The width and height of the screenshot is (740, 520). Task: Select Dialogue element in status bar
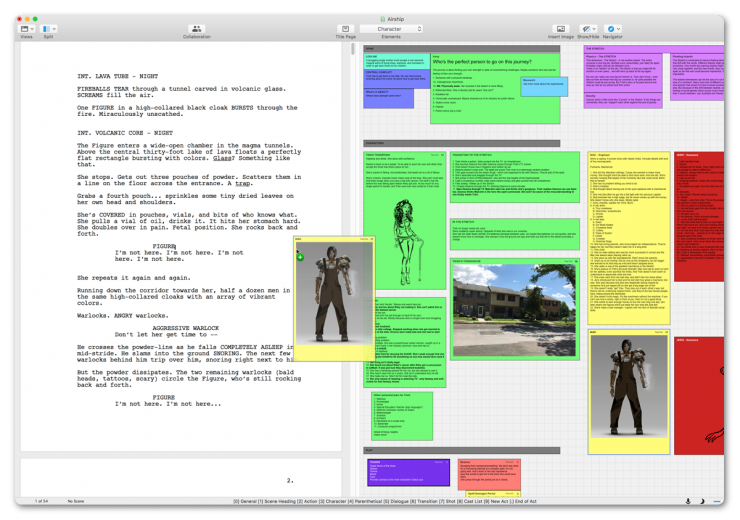[396, 502]
